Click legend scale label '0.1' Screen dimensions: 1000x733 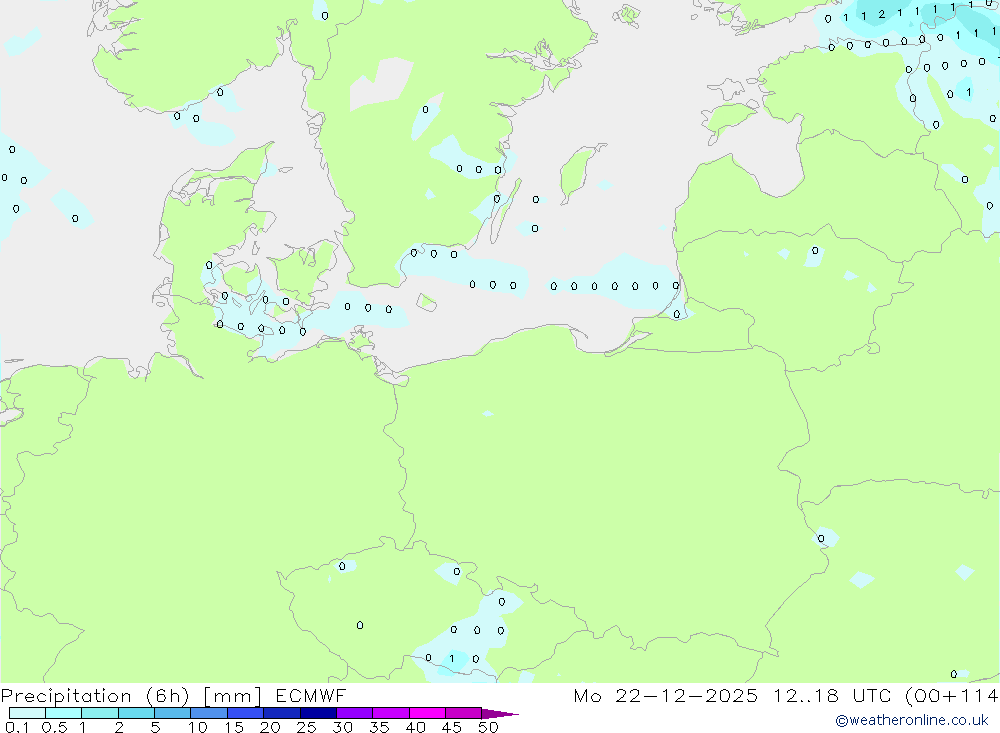[17, 727]
